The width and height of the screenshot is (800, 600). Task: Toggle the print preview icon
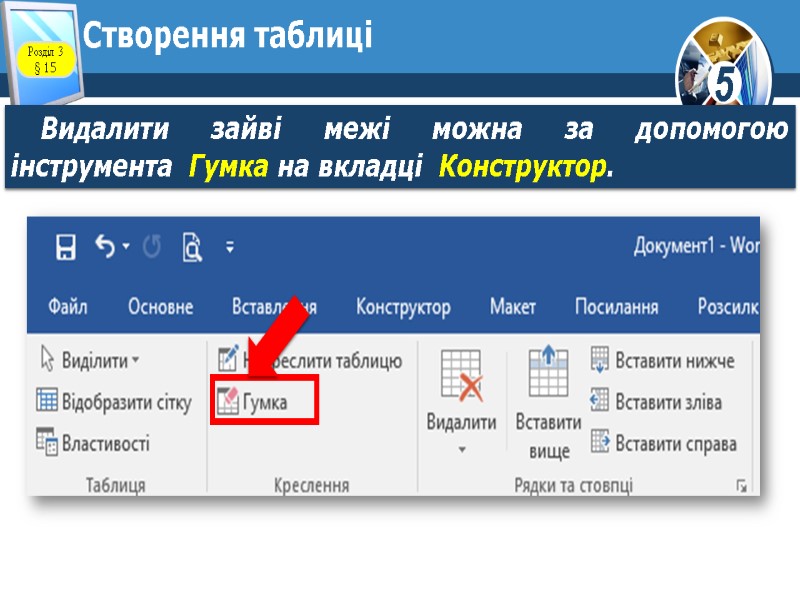pyautogui.click(x=193, y=245)
